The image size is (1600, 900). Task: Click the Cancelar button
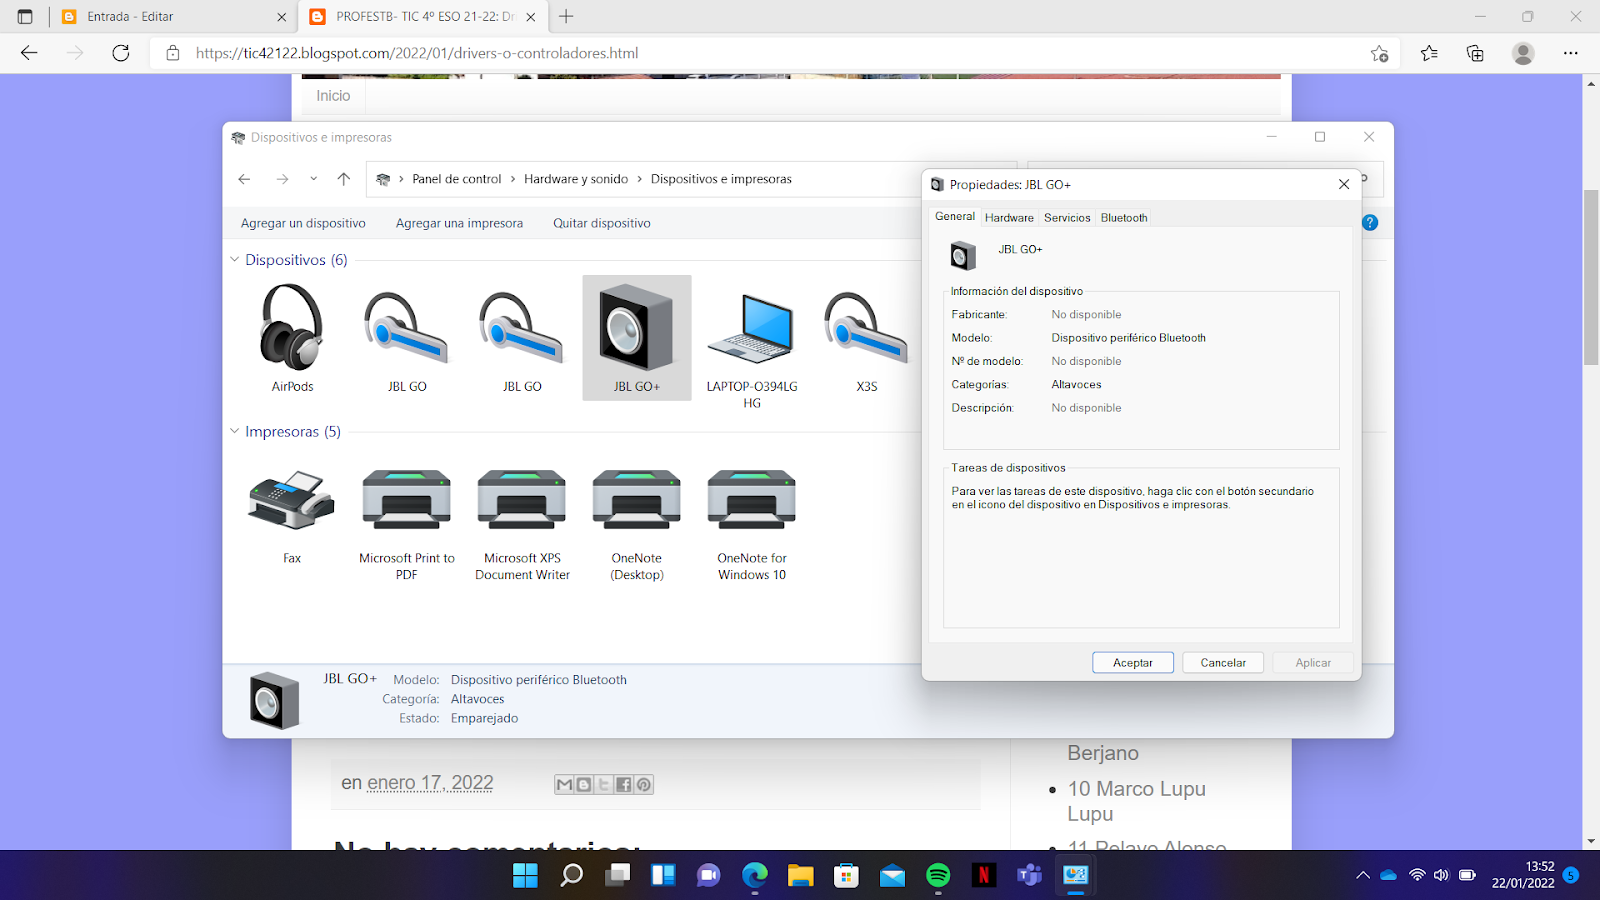1223,663
